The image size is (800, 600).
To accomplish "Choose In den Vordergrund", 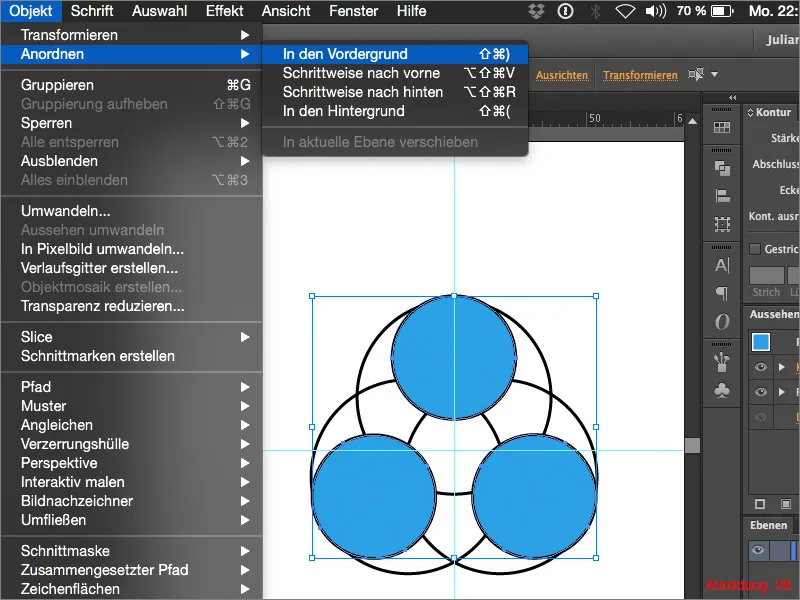I will point(395,54).
